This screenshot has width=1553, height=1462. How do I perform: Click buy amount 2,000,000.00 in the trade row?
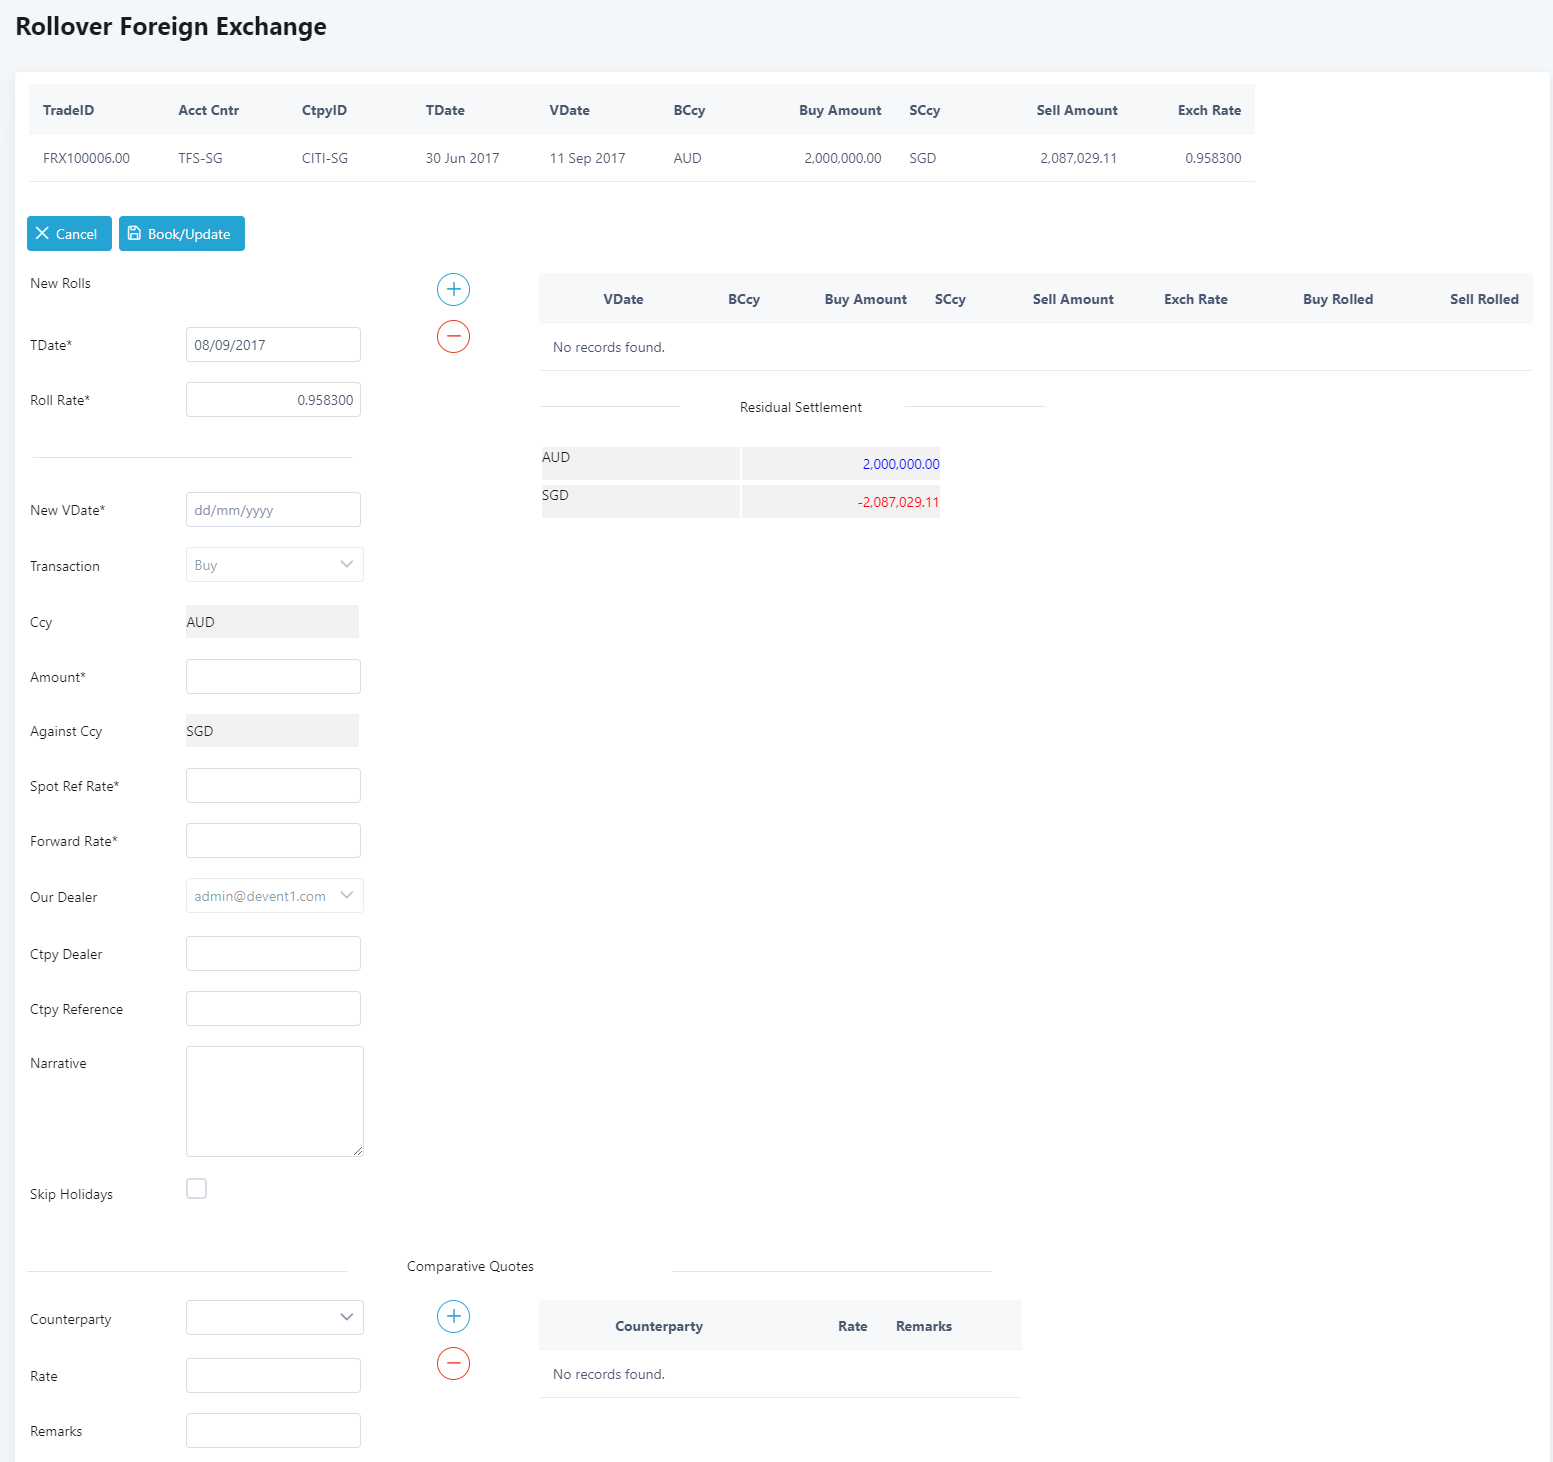[x=843, y=158]
